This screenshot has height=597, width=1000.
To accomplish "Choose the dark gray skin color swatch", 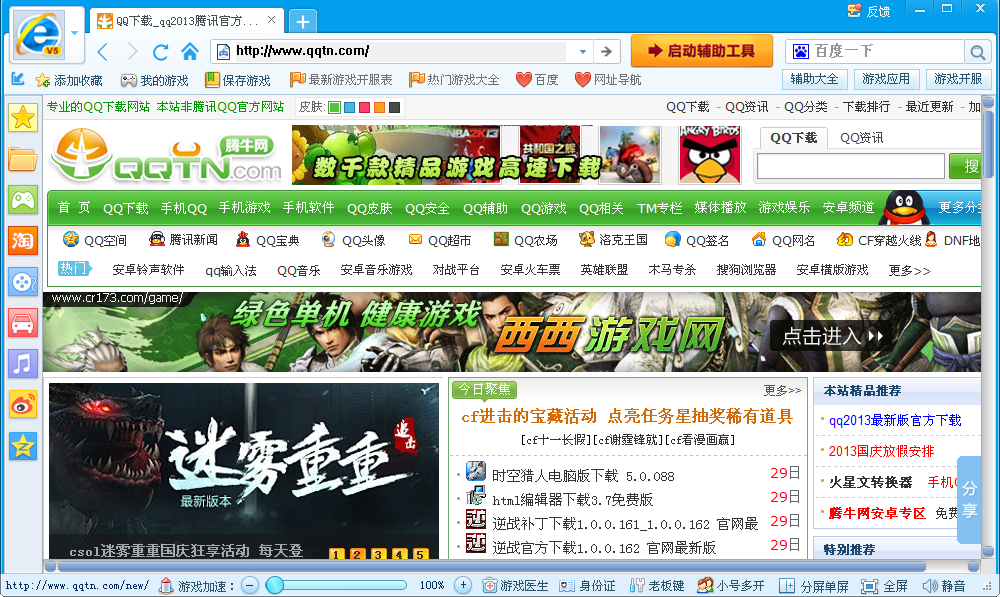I will coord(395,107).
